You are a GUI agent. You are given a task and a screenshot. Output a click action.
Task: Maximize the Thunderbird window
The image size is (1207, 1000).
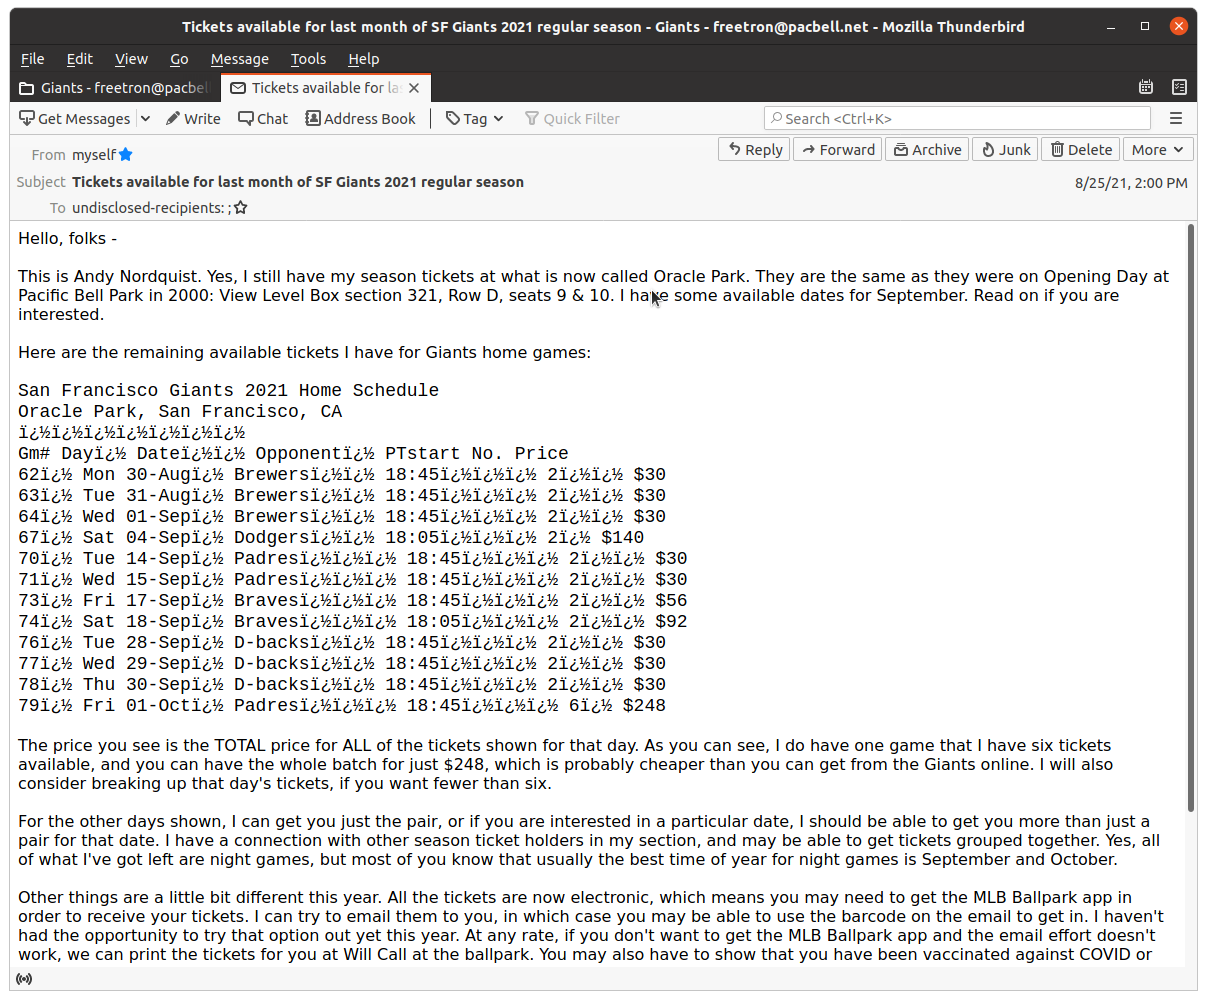(x=1145, y=27)
